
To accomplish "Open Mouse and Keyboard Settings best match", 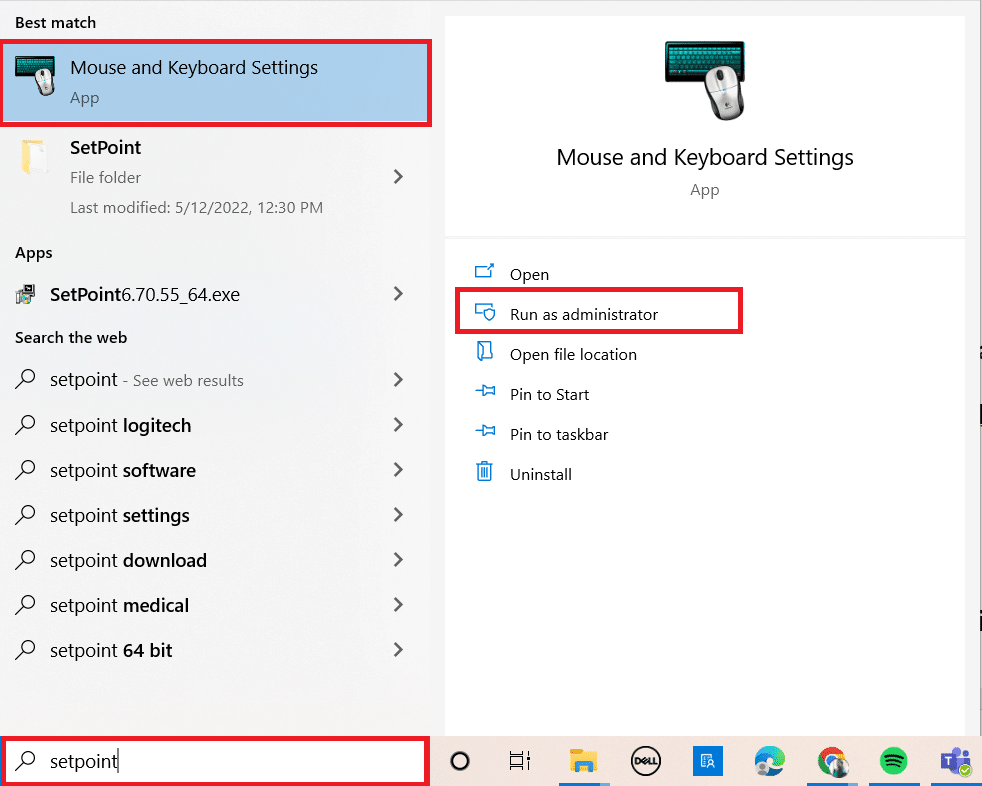I will tap(215, 83).
